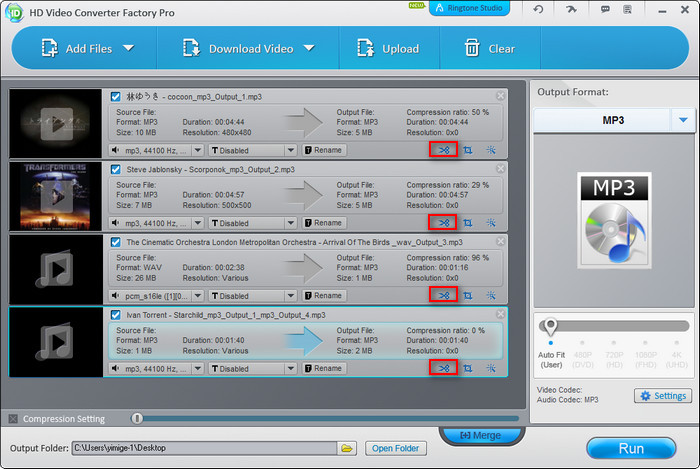The width and height of the screenshot is (700, 469).
Task: Open the crop tool for the cocoon file
Action: (x=467, y=150)
